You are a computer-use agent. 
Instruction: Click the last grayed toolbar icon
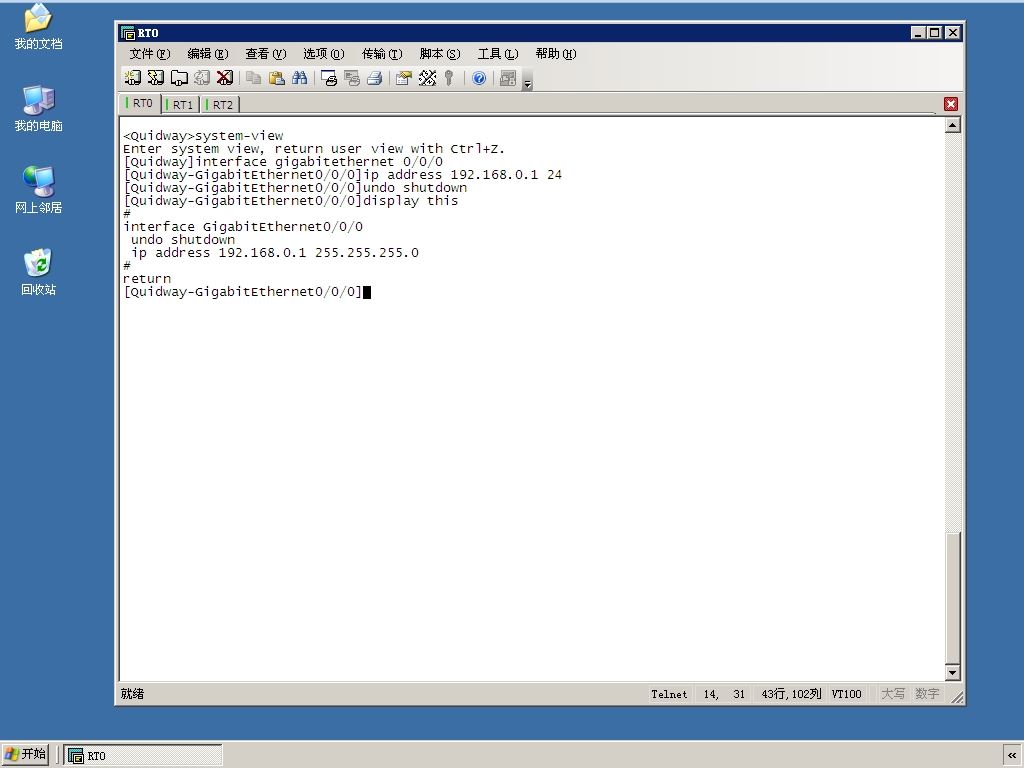(507, 78)
